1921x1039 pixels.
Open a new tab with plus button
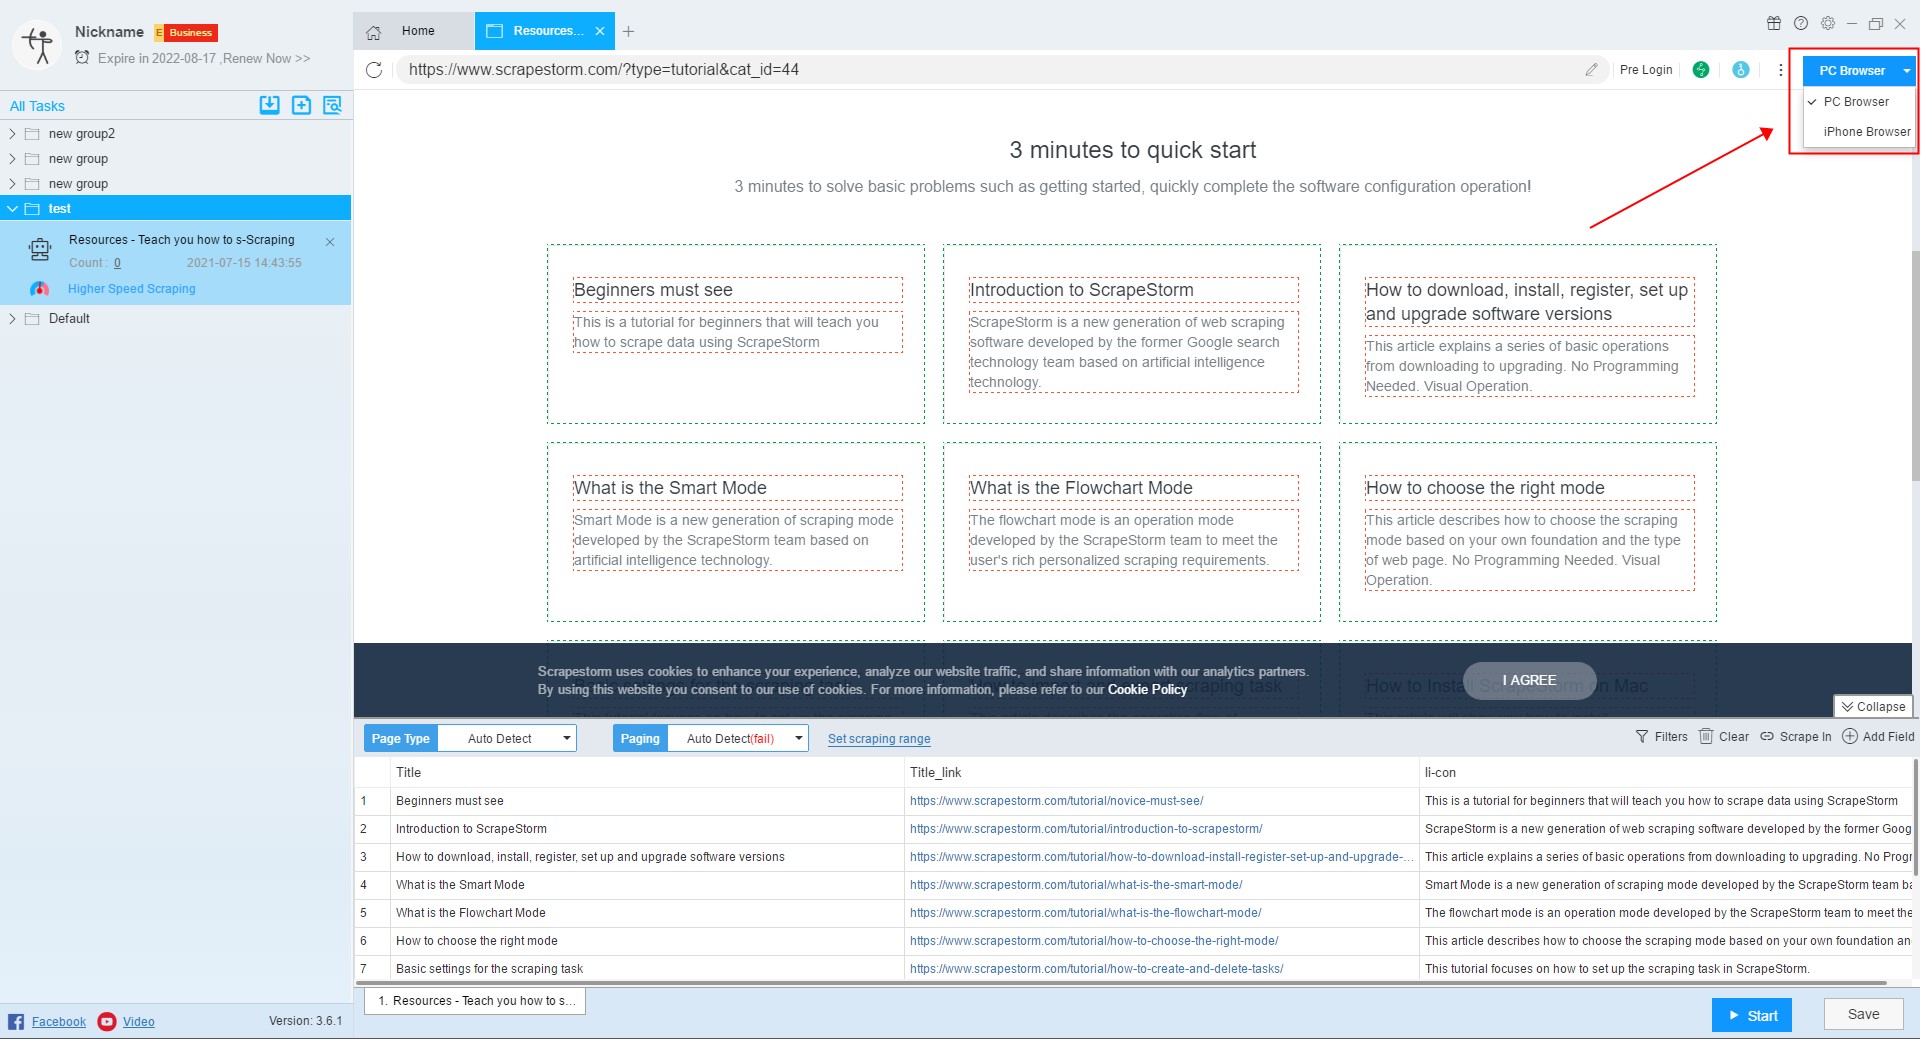point(628,32)
